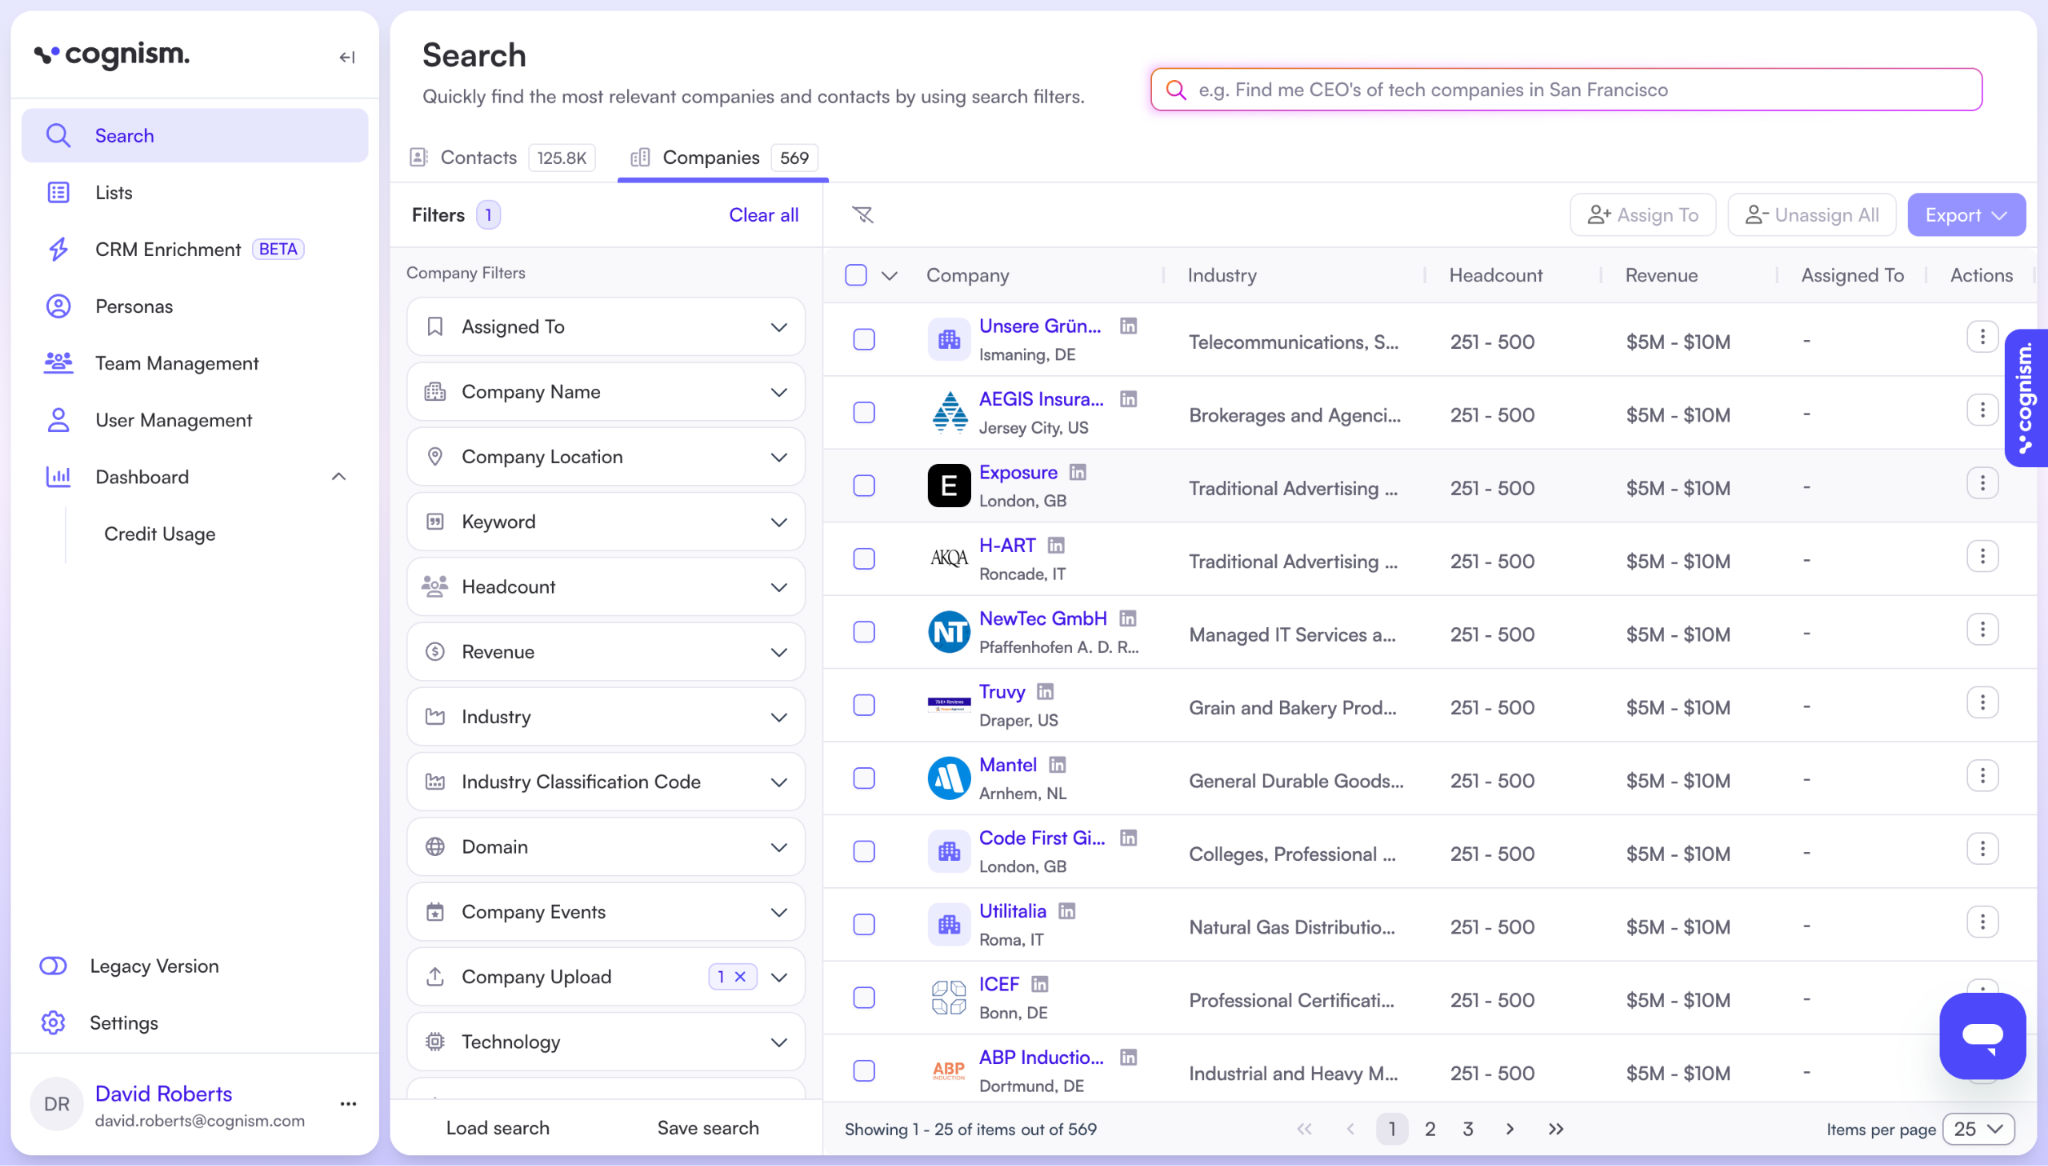The image size is (2048, 1166).
Task: Open user account options ellipsis
Action: click(348, 1104)
